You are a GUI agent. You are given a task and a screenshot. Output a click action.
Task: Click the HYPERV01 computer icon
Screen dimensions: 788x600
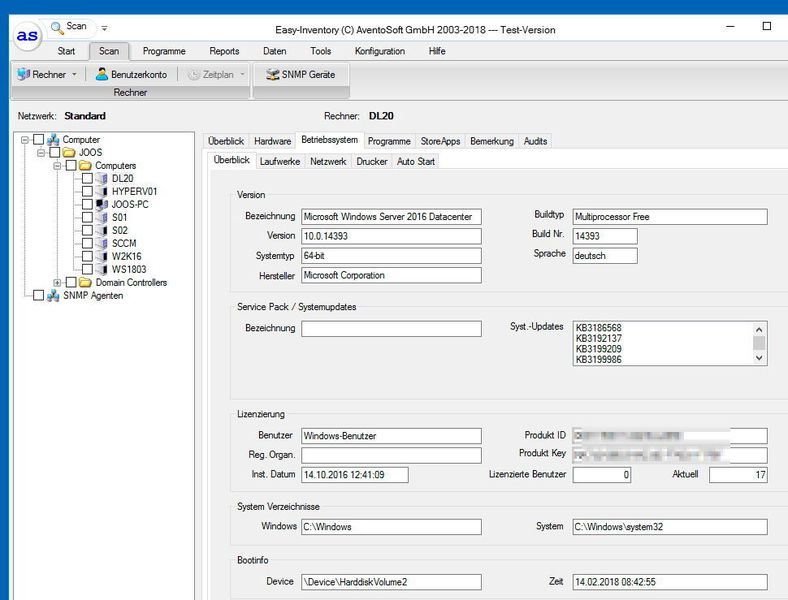102,191
